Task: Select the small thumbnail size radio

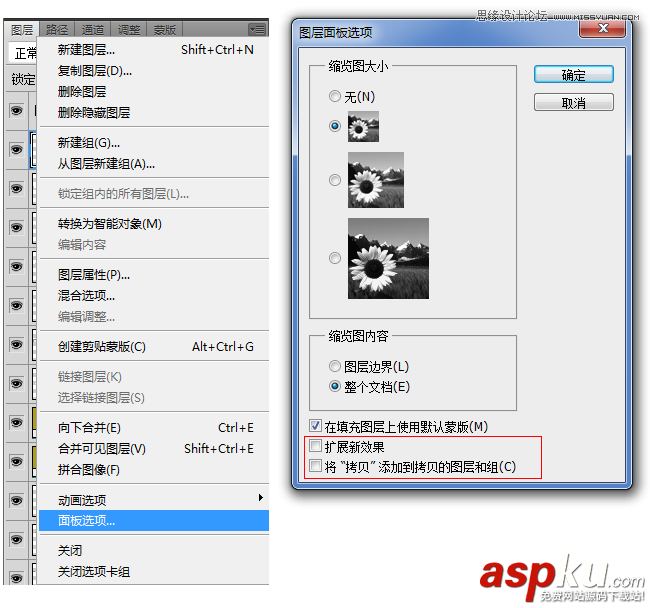Action: click(335, 126)
